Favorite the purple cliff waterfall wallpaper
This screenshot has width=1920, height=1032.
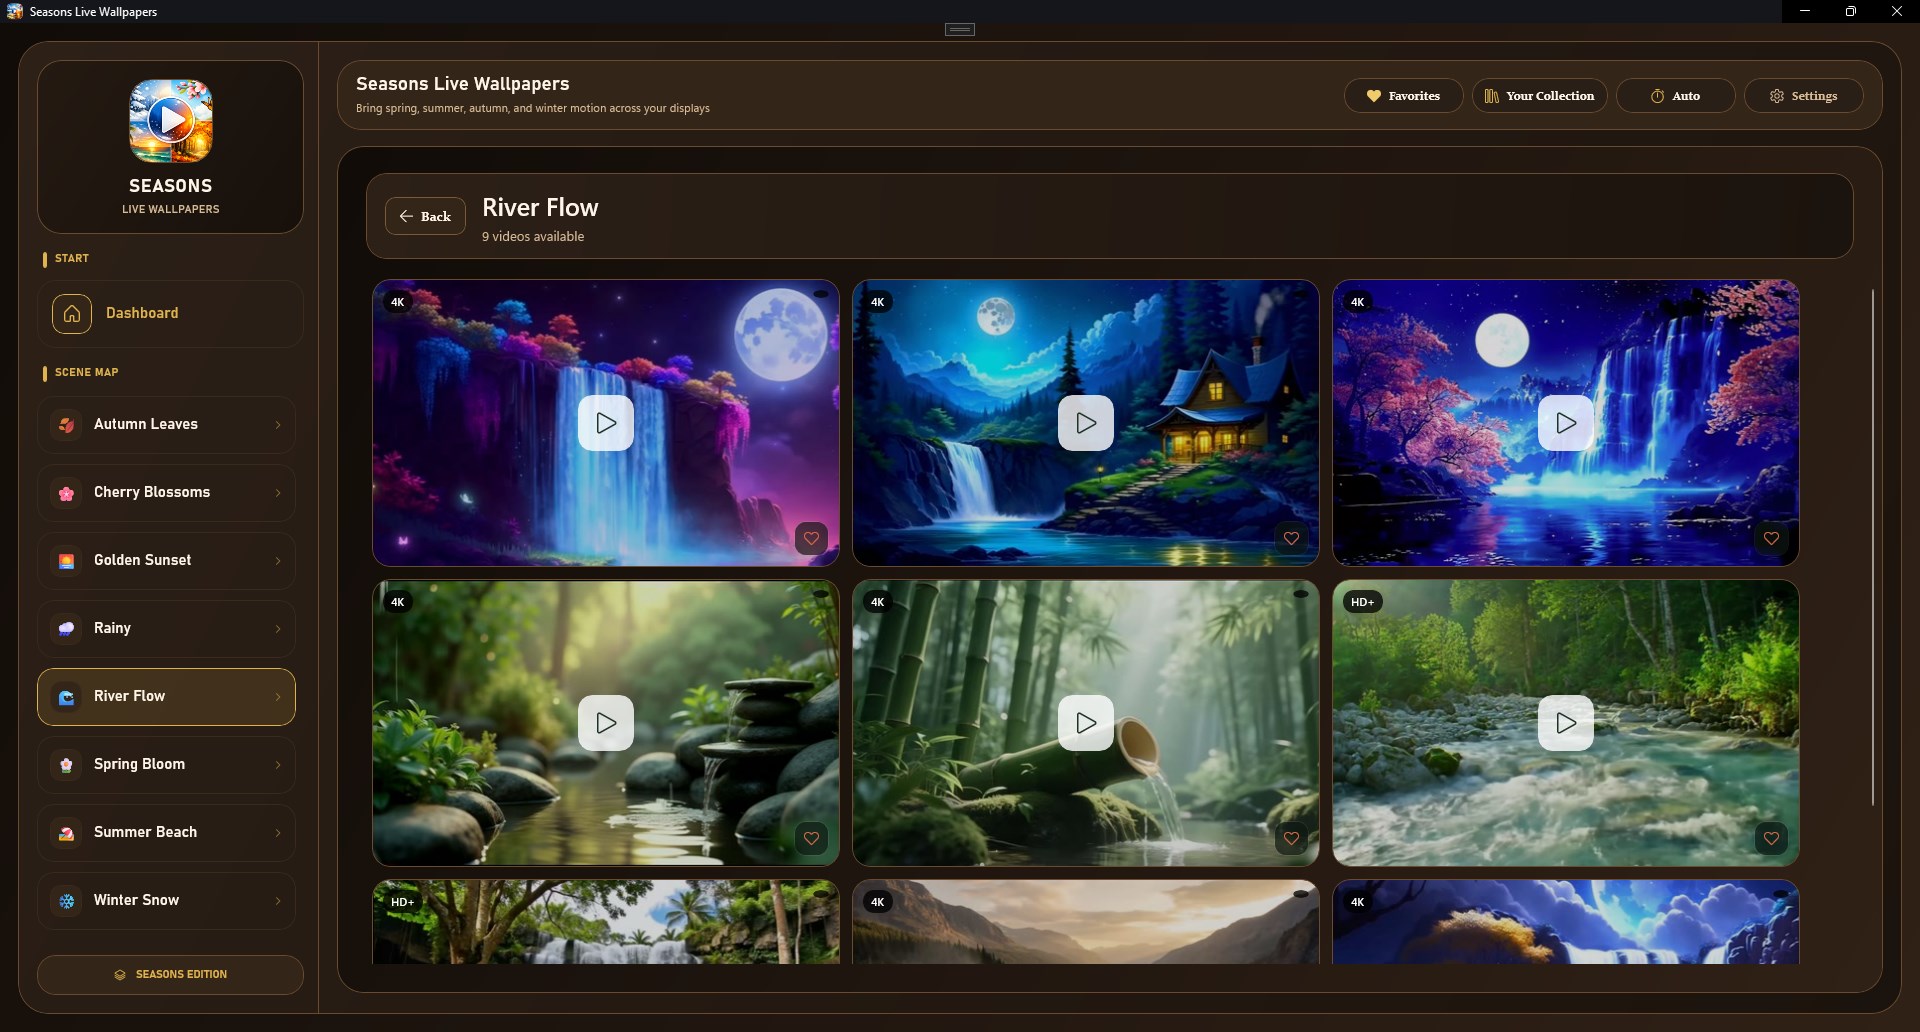point(811,538)
